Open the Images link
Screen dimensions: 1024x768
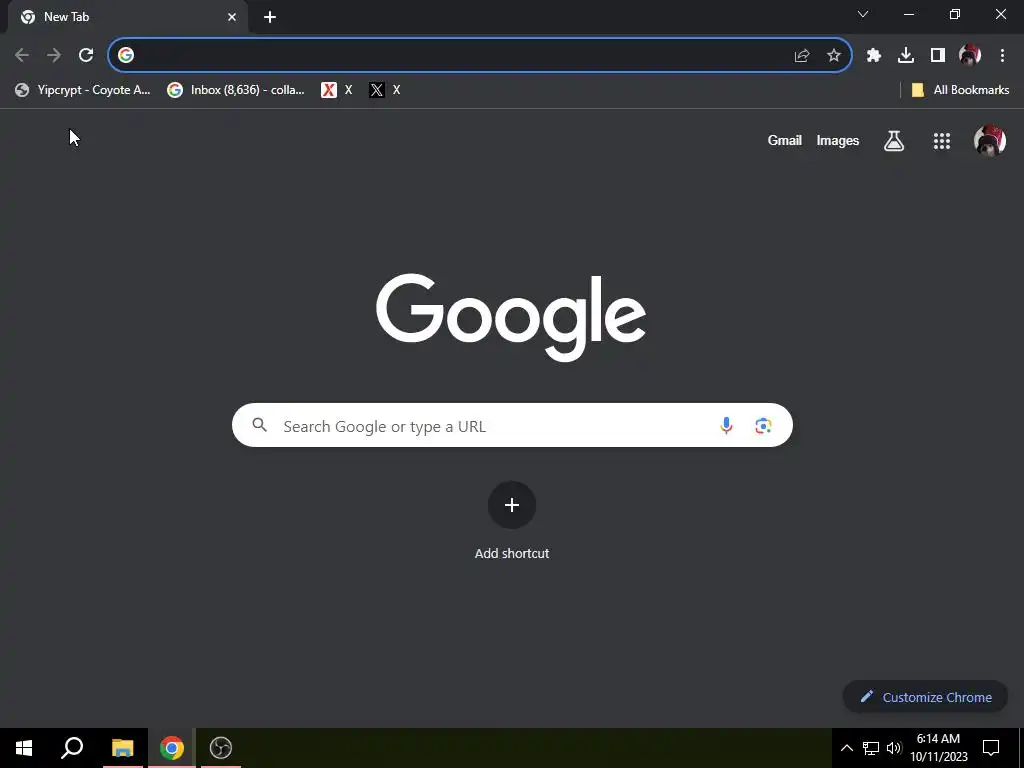pos(838,140)
